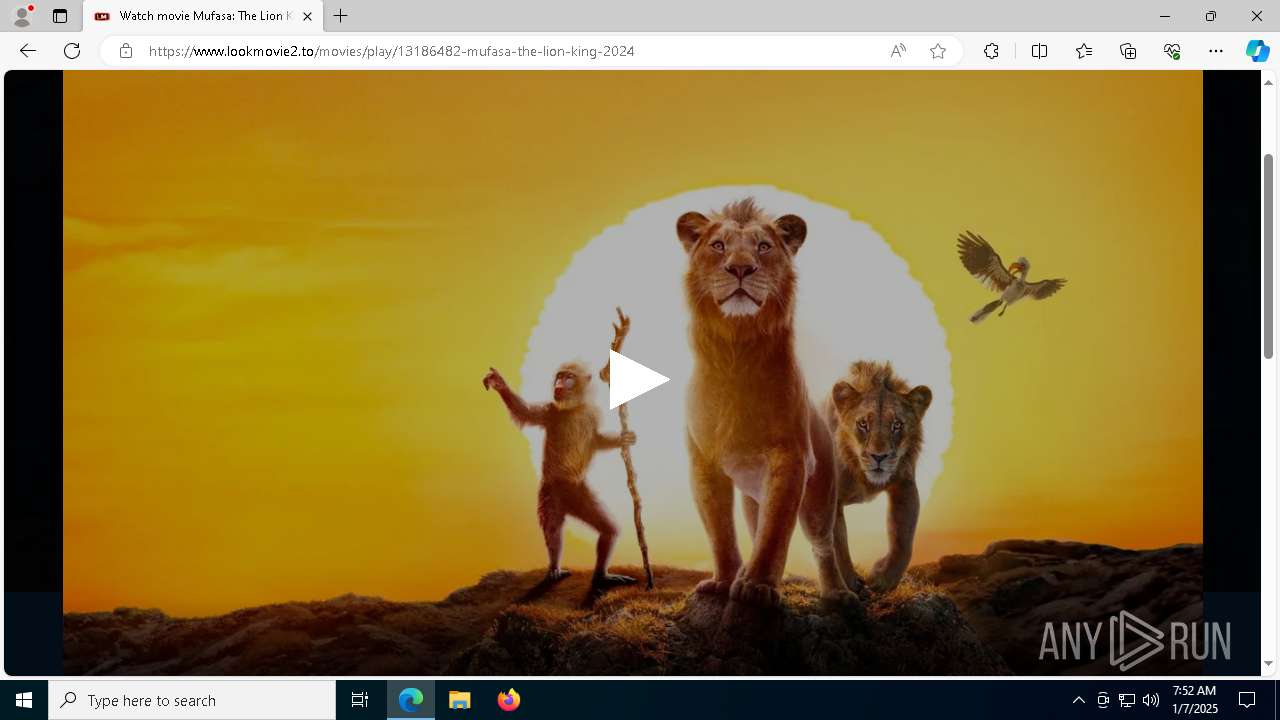Click the Type here to search box
1280x720 pixels.
pos(192,700)
